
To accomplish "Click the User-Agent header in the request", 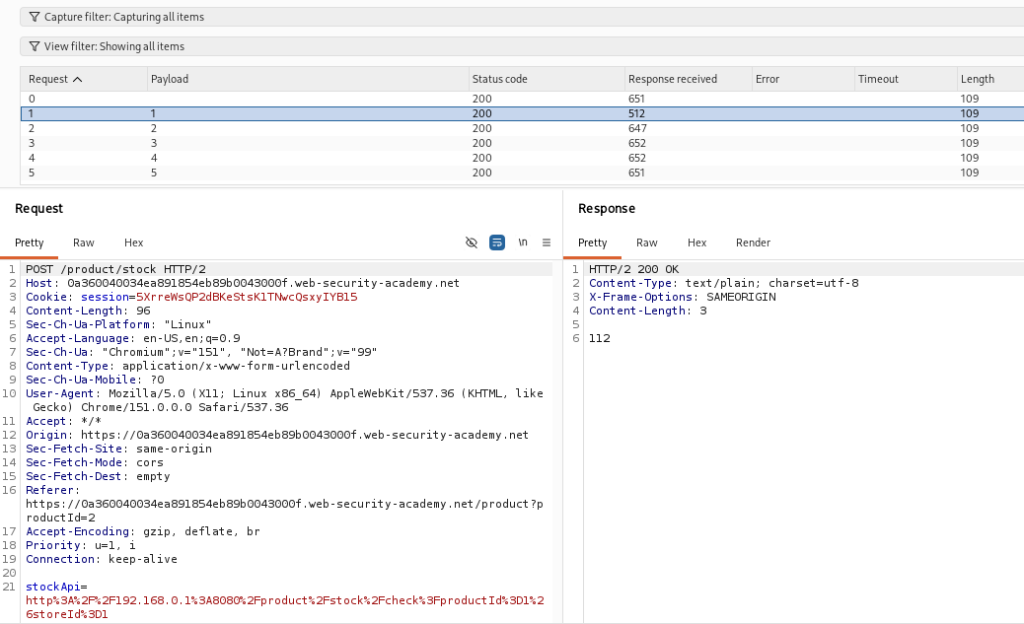I will point(284,400).
